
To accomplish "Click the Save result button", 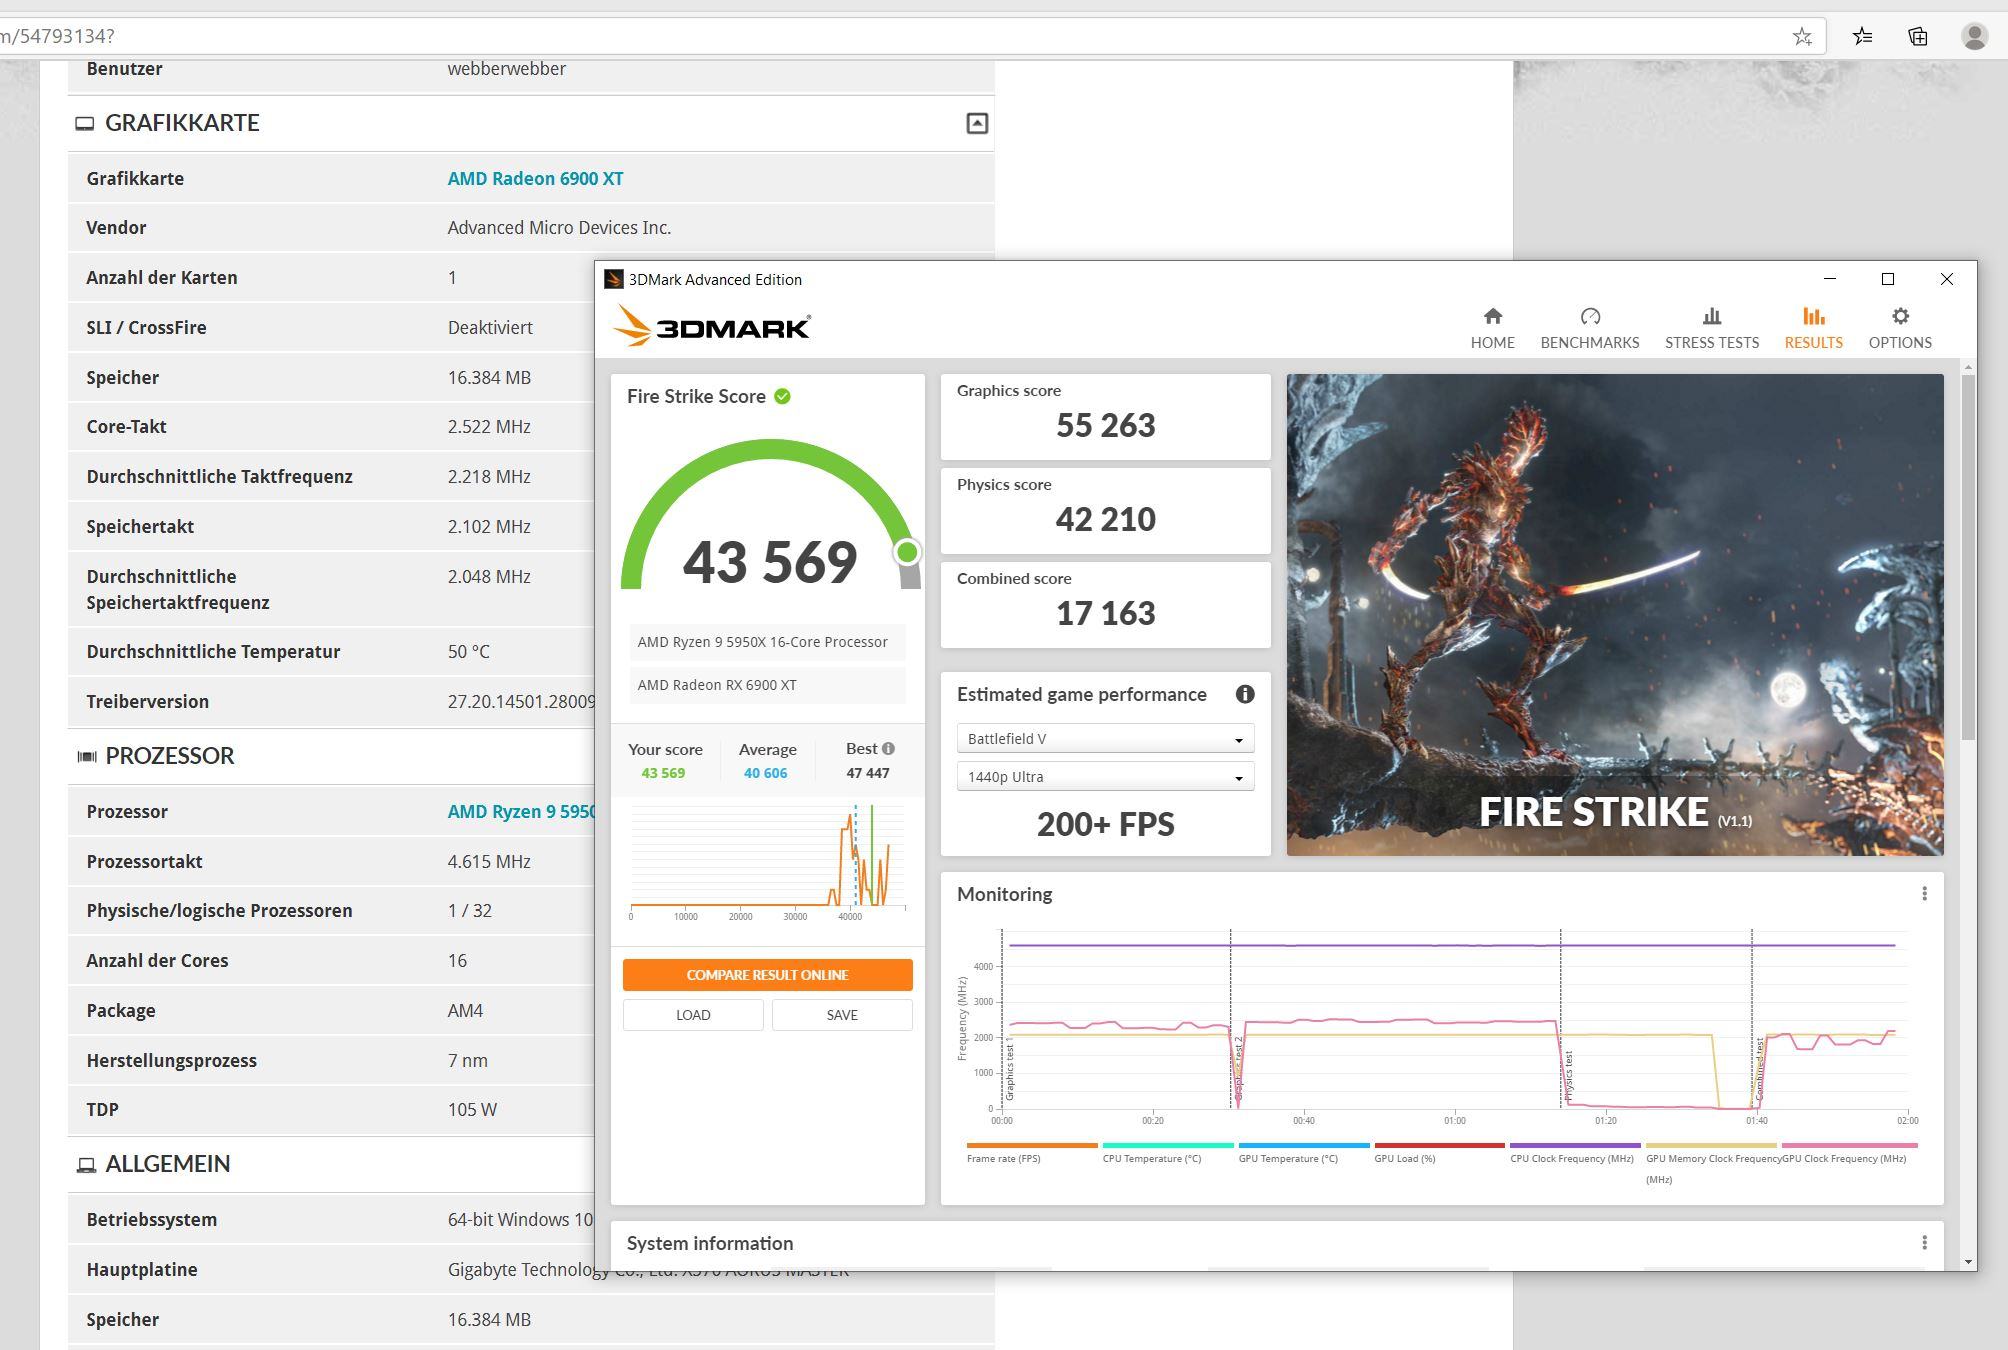I will [841, 1015].
